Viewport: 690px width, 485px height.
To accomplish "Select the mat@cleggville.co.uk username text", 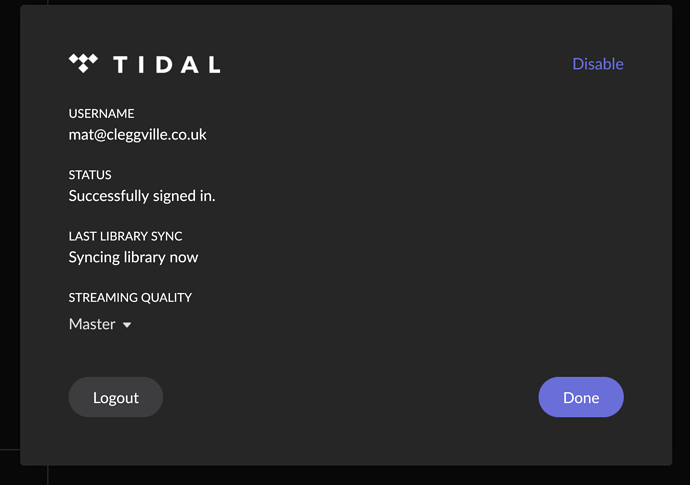I will (137, 135).
